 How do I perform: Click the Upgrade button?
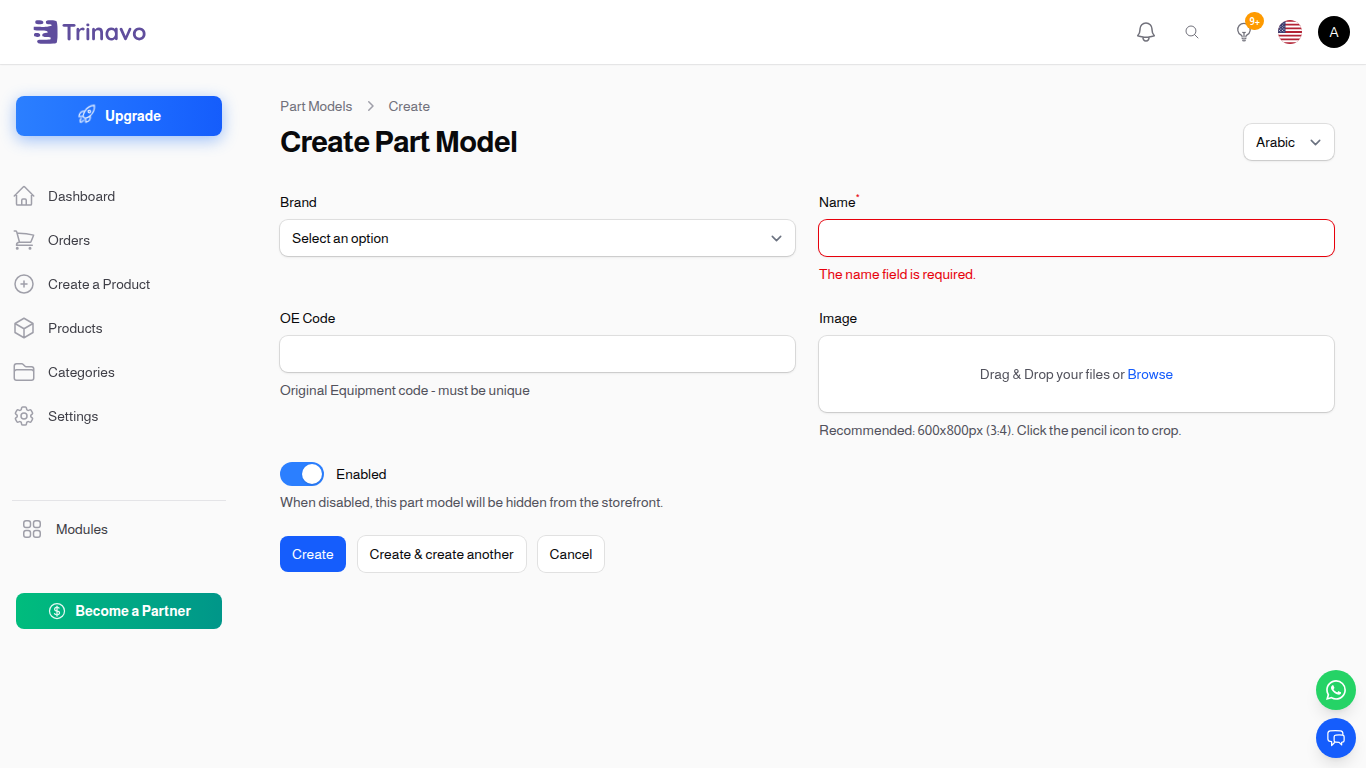[119, 116]
